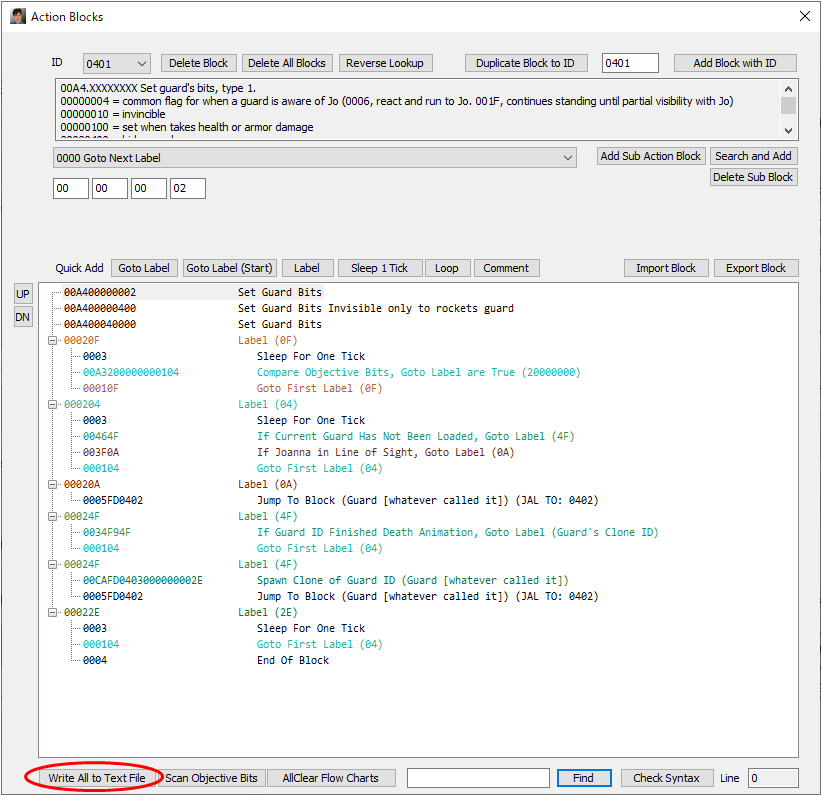Quick add a Sleep 1 Tick command
Screen dimensions: 822x796
coord(379,268)
